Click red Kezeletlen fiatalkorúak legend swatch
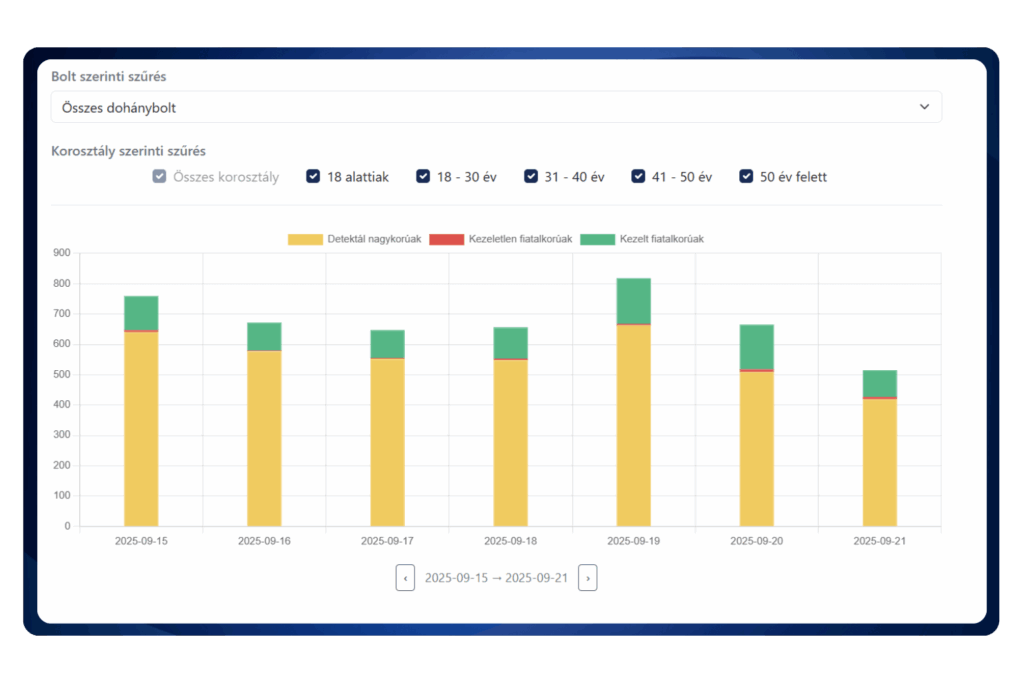The image size is (1024, 683). pyautogui.click(x=446, y=240)
